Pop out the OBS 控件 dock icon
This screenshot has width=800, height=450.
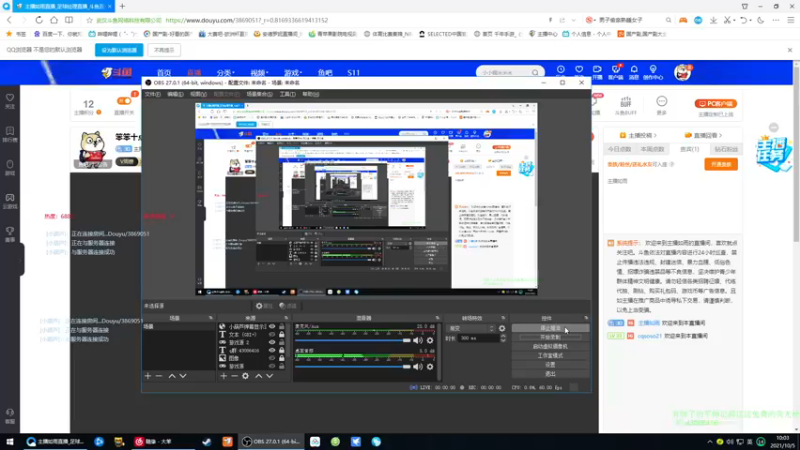[586, 318]
